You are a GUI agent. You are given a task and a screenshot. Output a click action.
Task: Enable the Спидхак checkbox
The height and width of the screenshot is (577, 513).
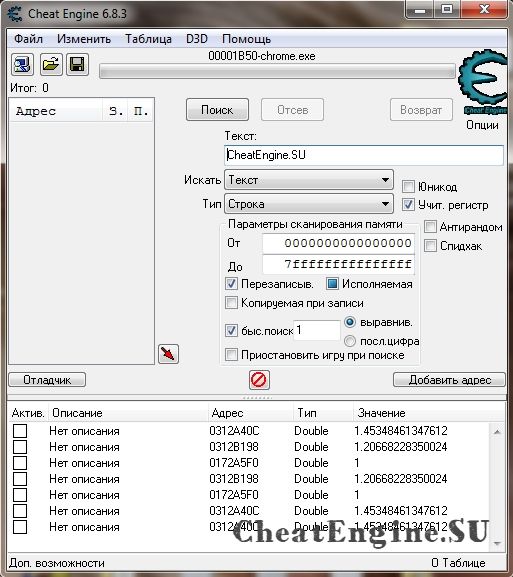click(430, 245)
